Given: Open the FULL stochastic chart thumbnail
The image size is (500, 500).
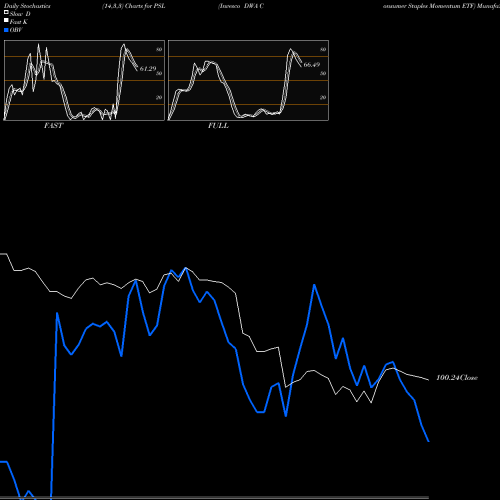Looking at the screenshot, I should tap(248, 80).
